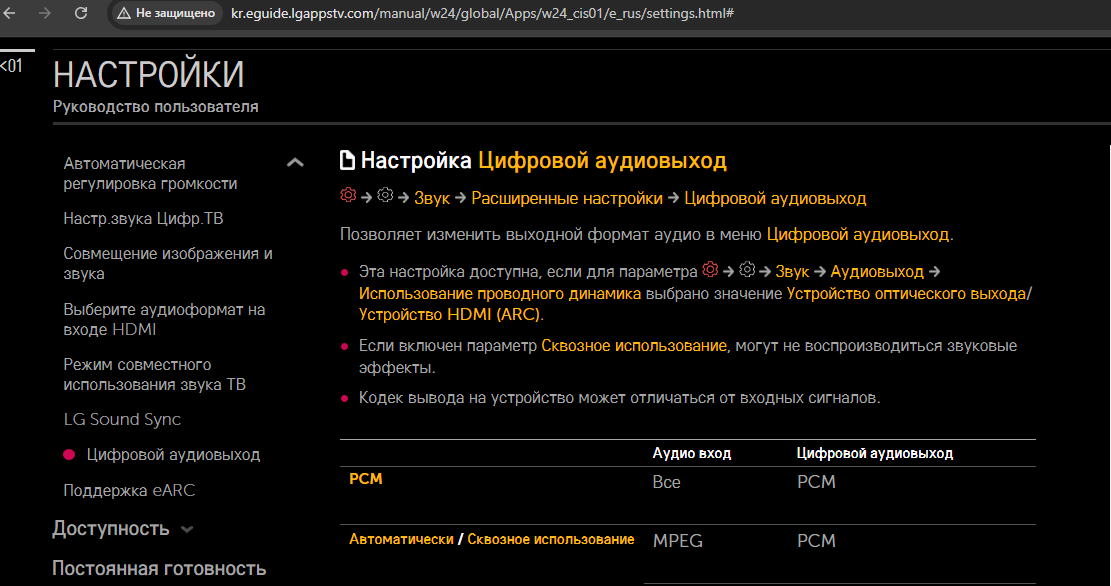This screenshot has width=1111, height=586.
Task: Open Поддержка eARC sidebar item
Action: click(x=128, y=491)
